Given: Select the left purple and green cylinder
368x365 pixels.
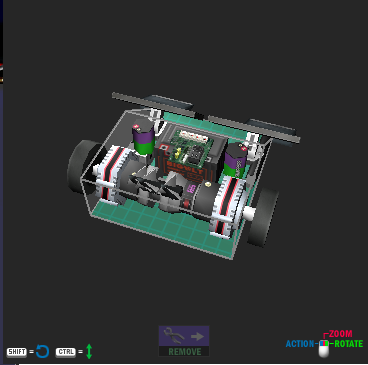Looking at the screenshot, I should tap(144, 139).
